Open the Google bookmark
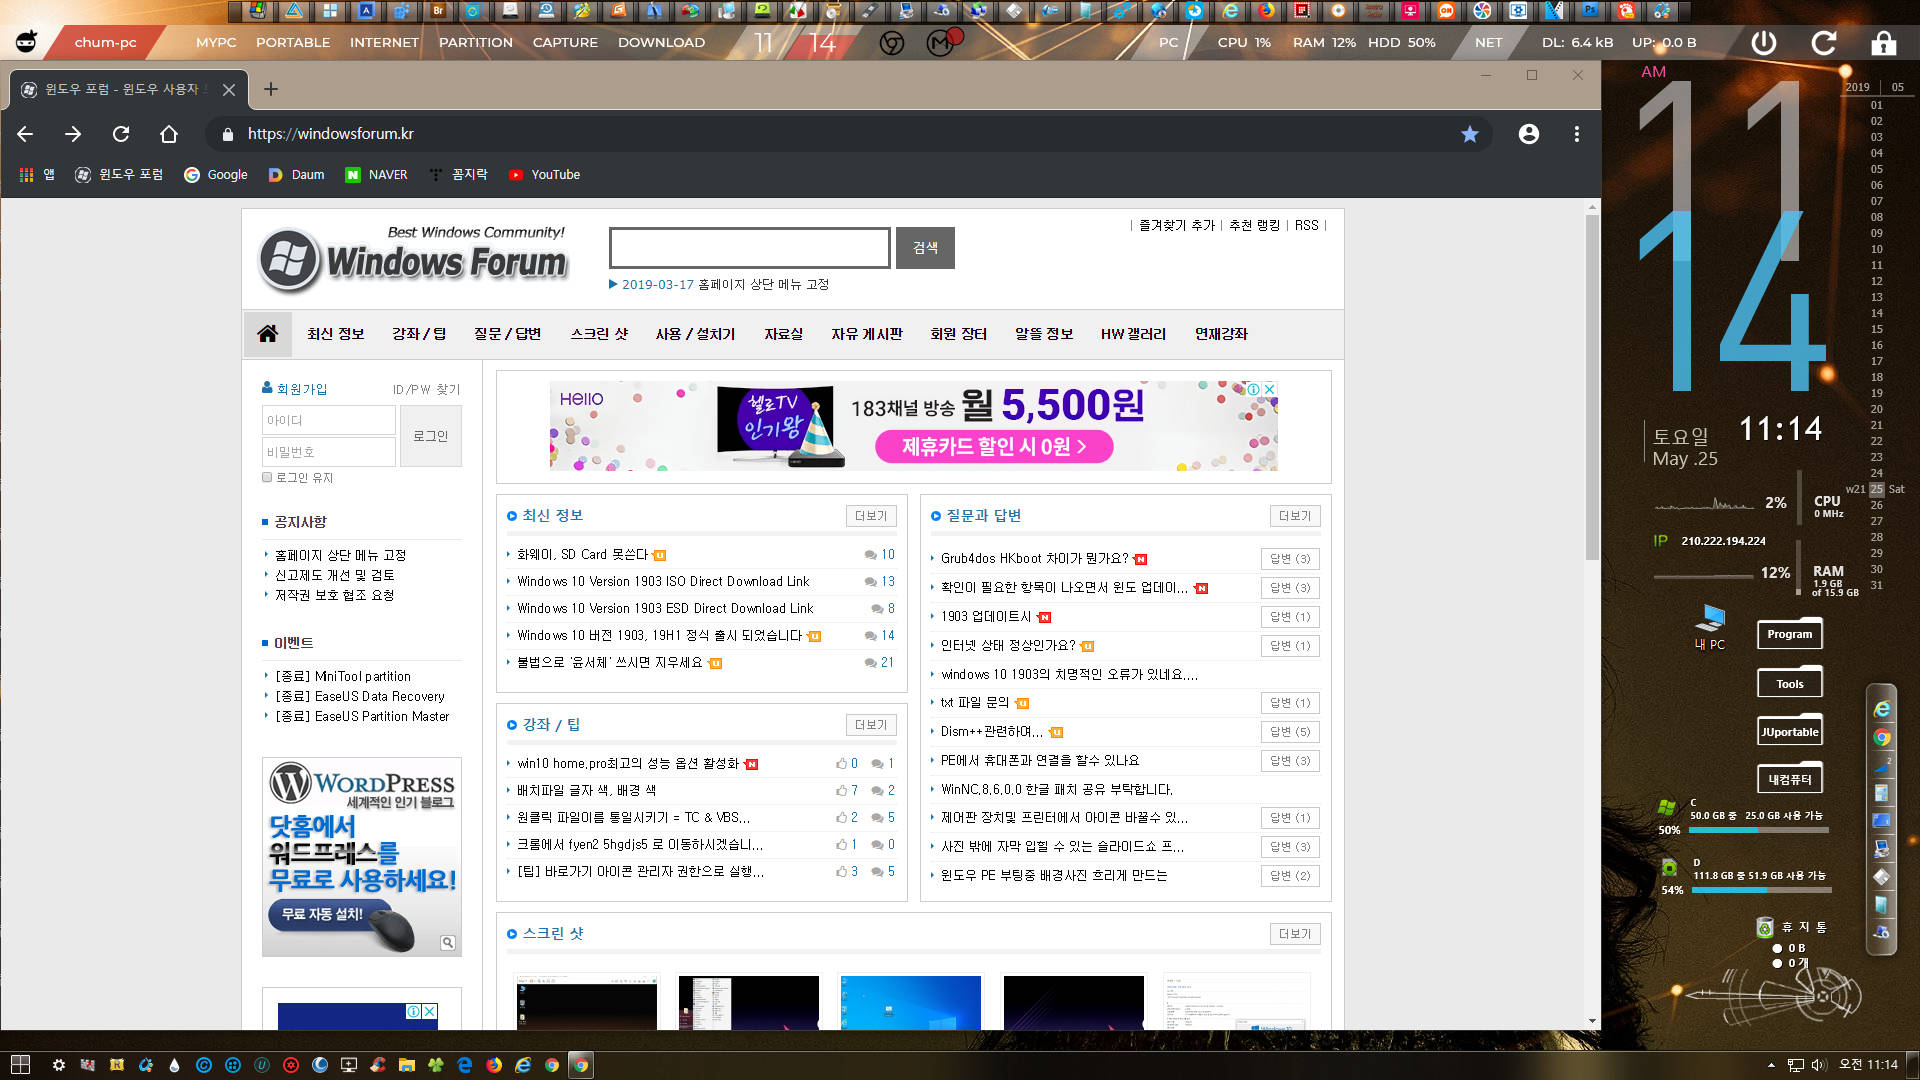Screen dimensions: 1920x1080 [215, 174]
